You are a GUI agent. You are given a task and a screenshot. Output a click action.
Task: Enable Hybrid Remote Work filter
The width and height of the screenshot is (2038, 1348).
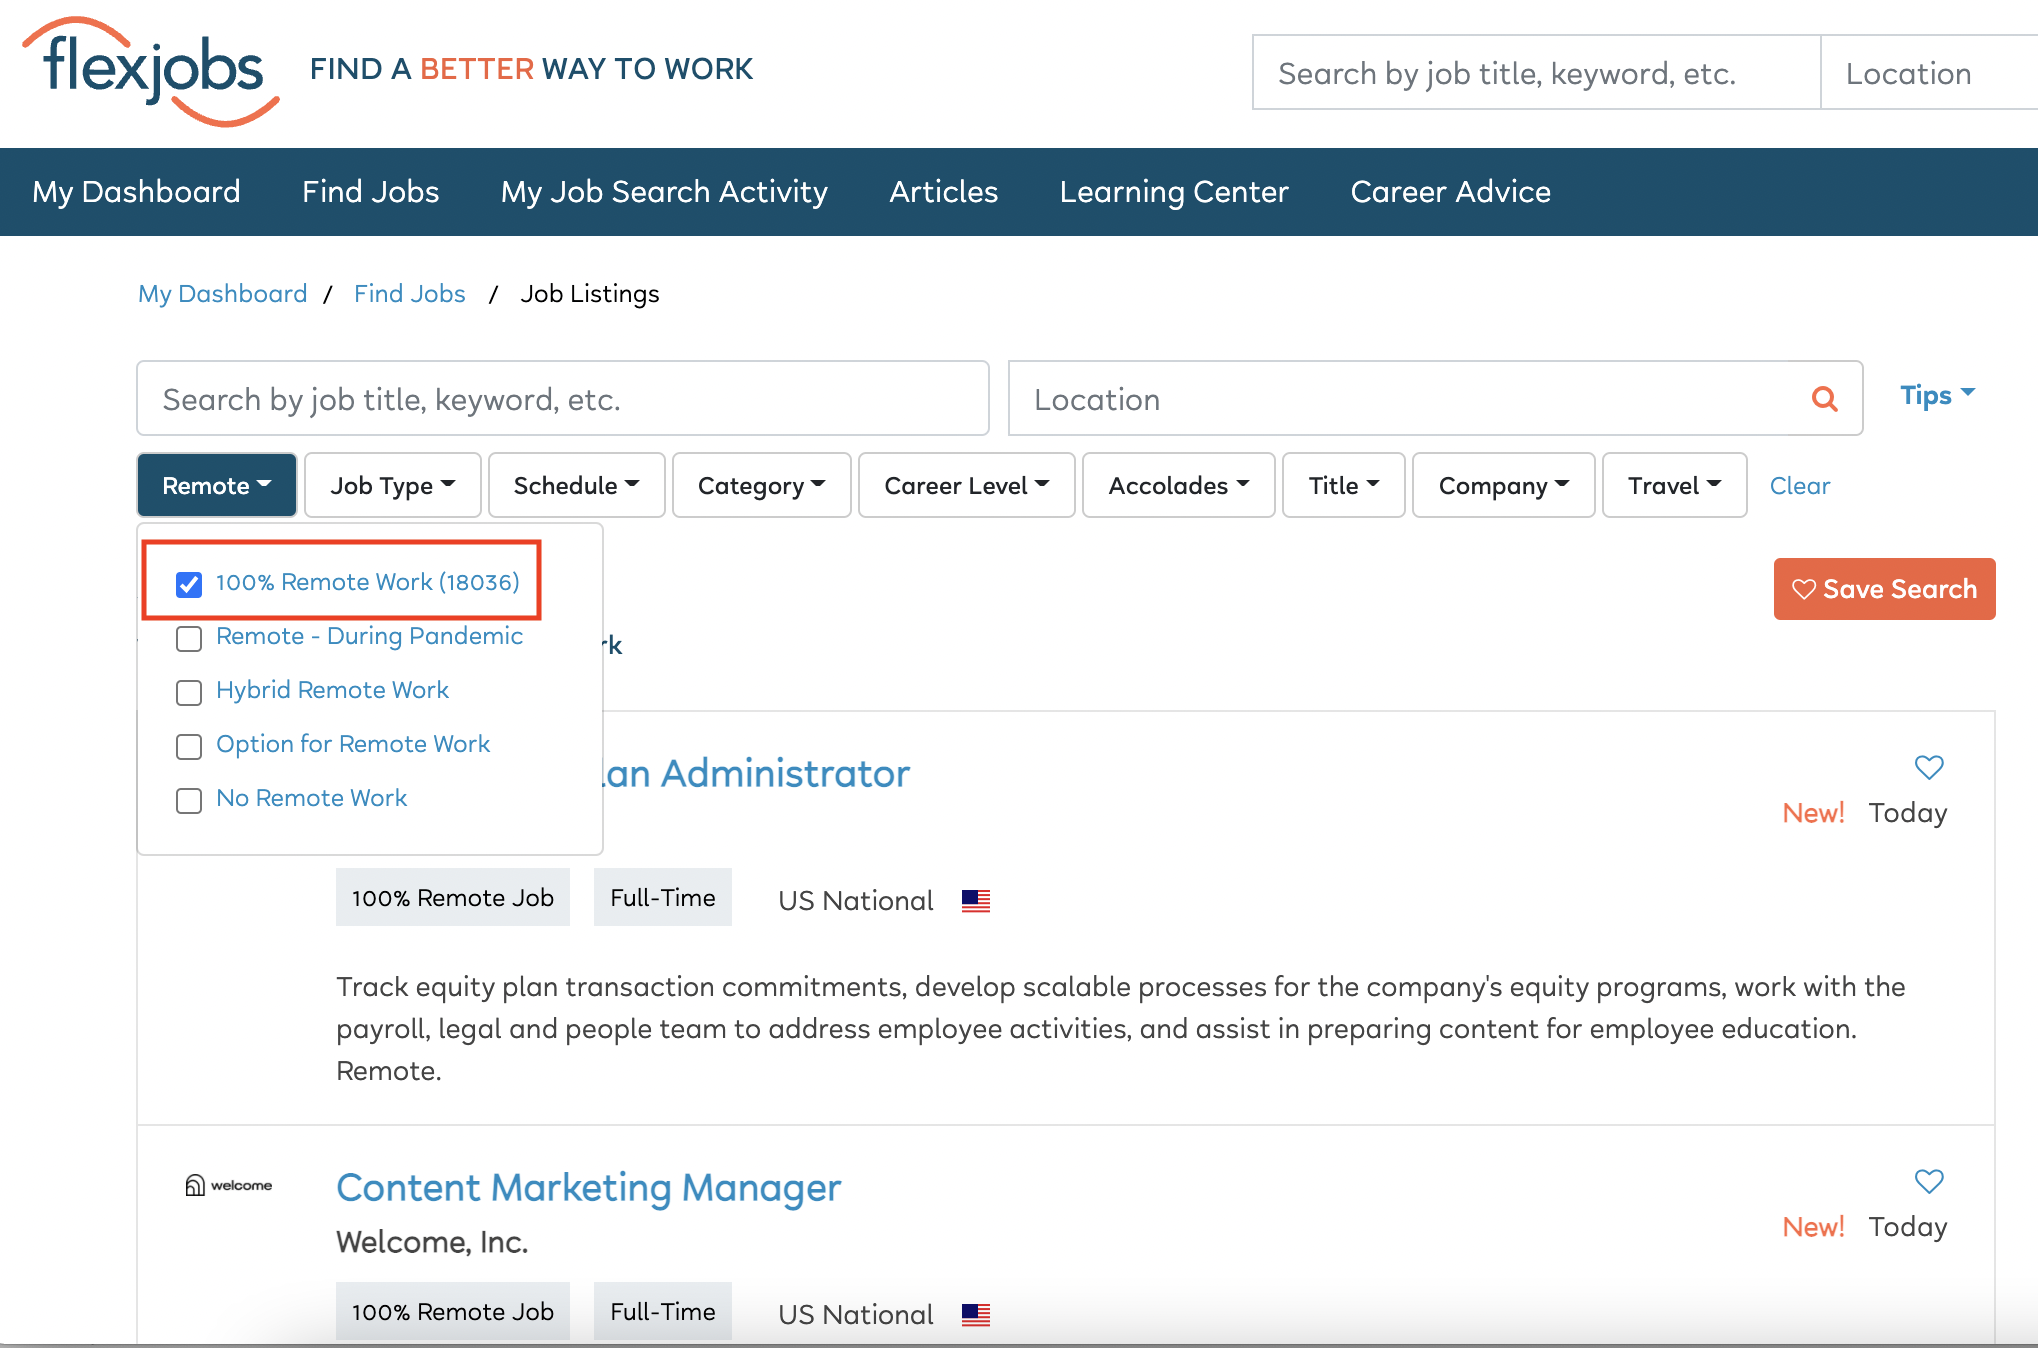tap(189, 692)
